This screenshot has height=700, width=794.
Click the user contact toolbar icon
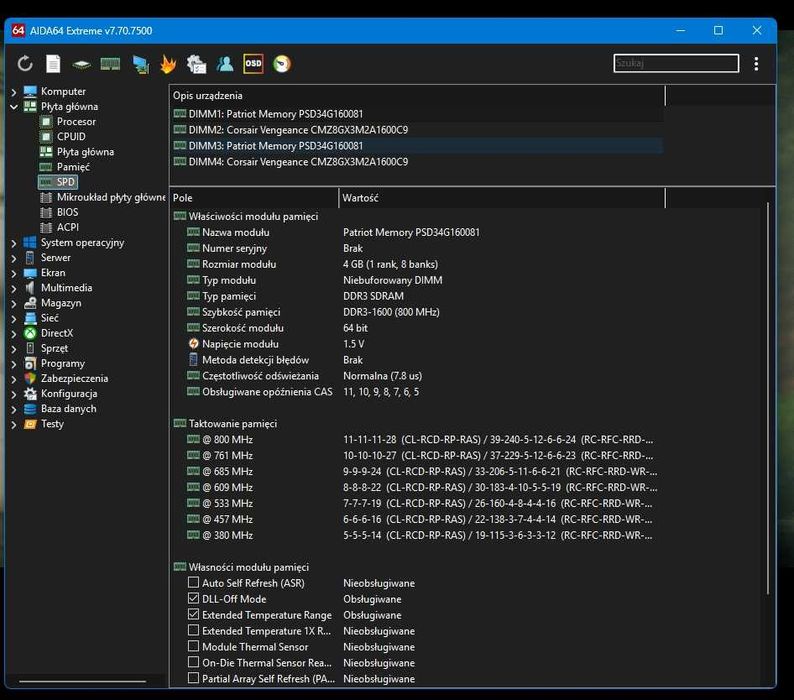pyautogui.click(x=225, y=64)
